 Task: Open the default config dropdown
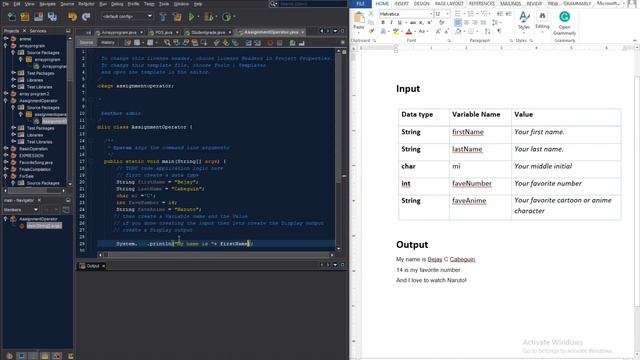[x=127, y=16]
